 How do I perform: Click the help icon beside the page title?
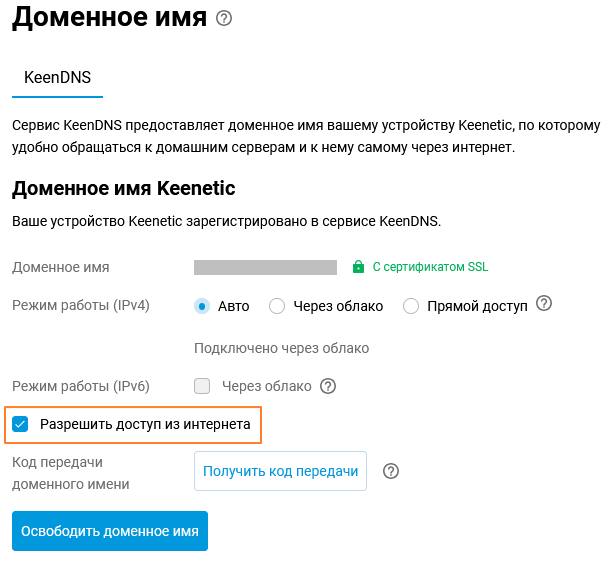(224, 18)
